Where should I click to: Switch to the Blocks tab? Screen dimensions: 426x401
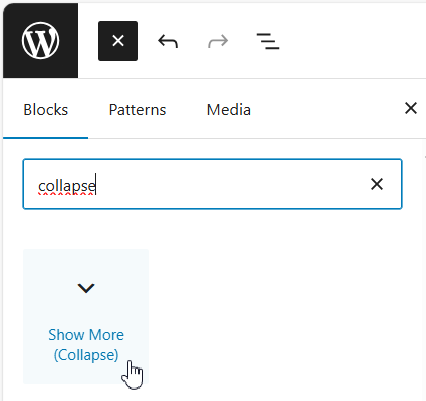click(46, 110)
